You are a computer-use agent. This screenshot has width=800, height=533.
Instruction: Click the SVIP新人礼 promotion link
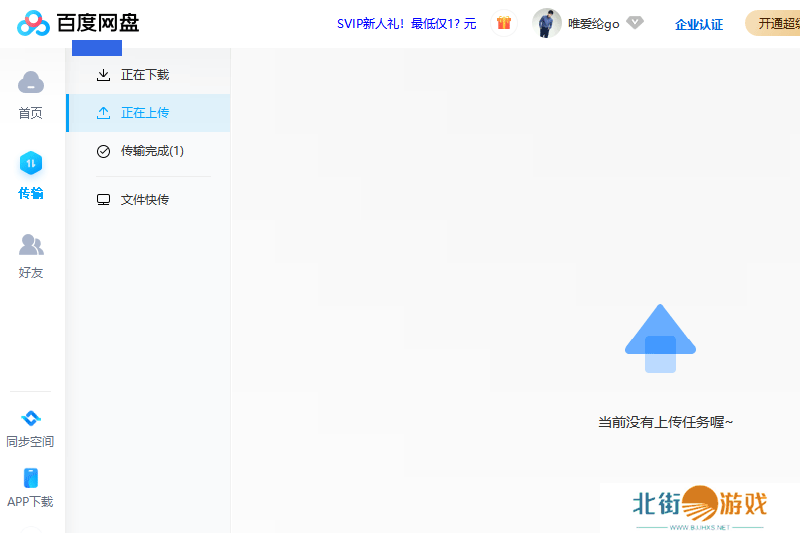pyautogui.click(x=406, y=24)
